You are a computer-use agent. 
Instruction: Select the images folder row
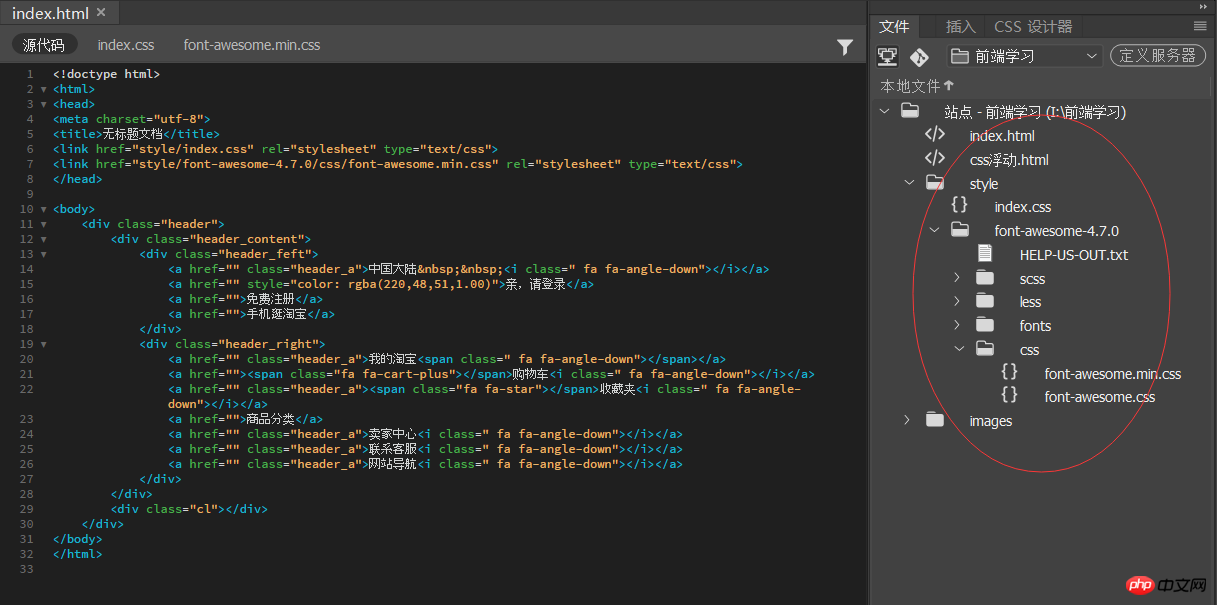991,421
